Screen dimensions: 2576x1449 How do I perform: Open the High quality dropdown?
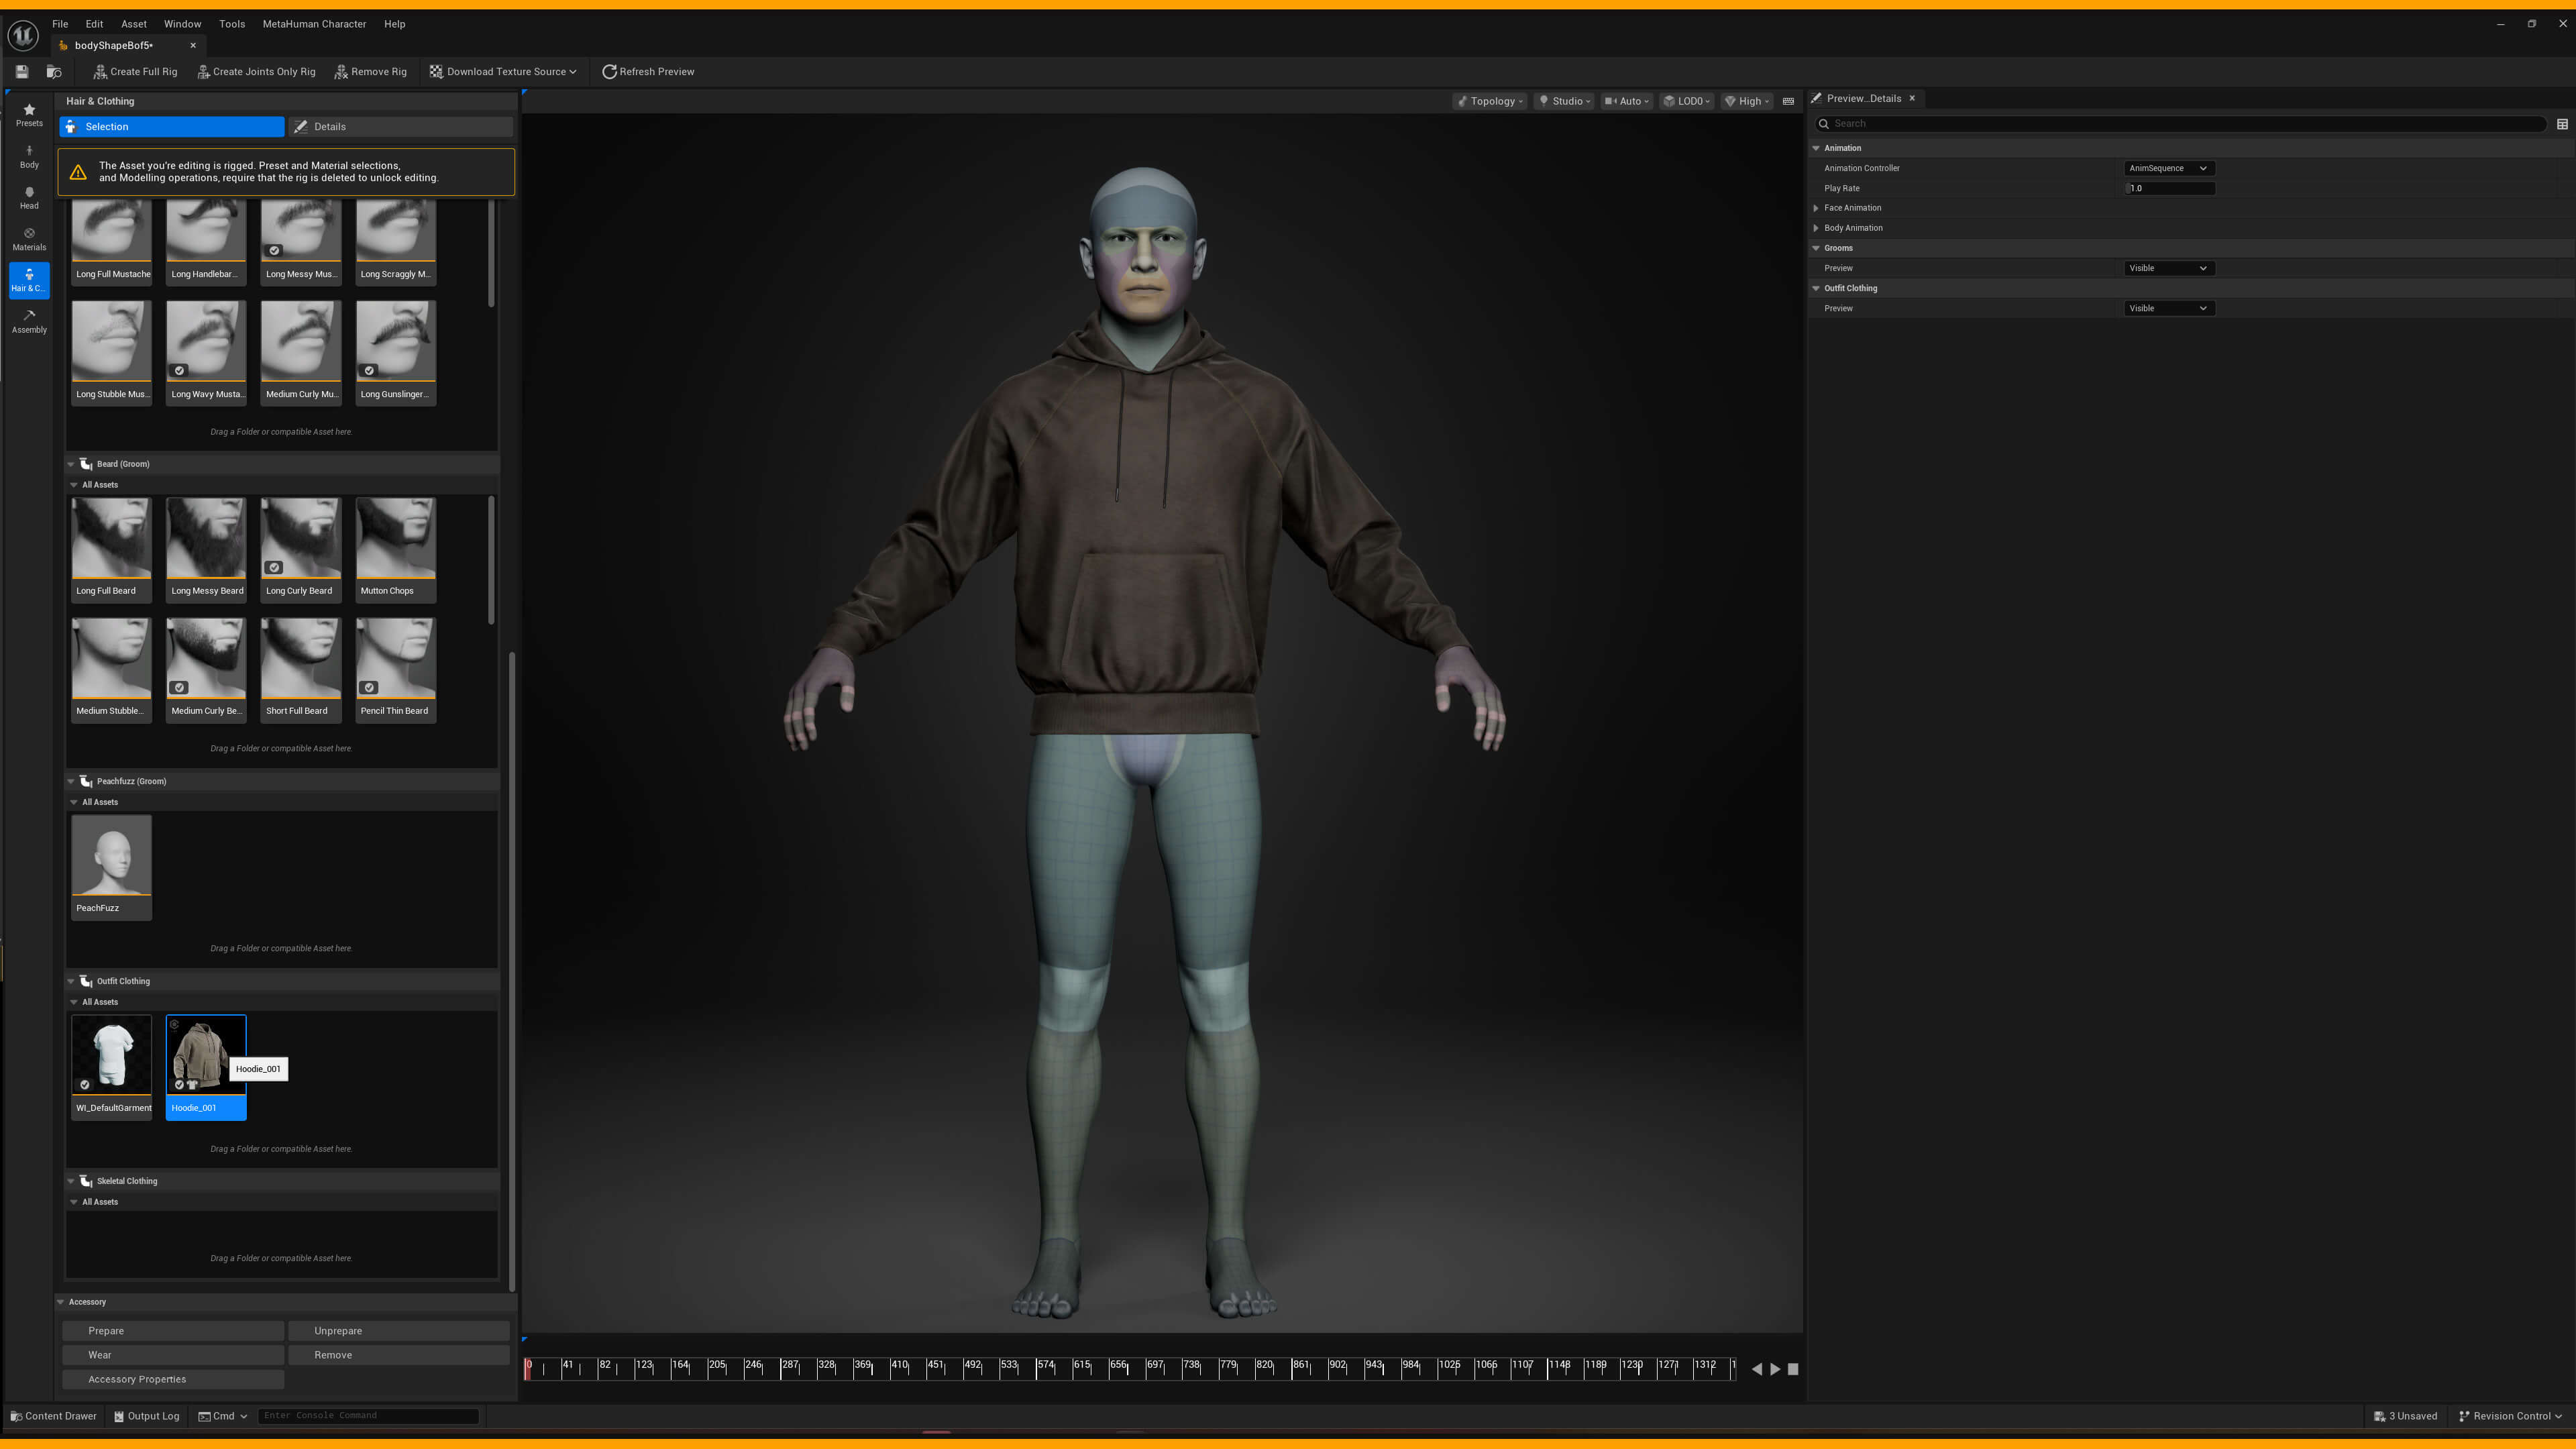click(x=1747, y=101)
